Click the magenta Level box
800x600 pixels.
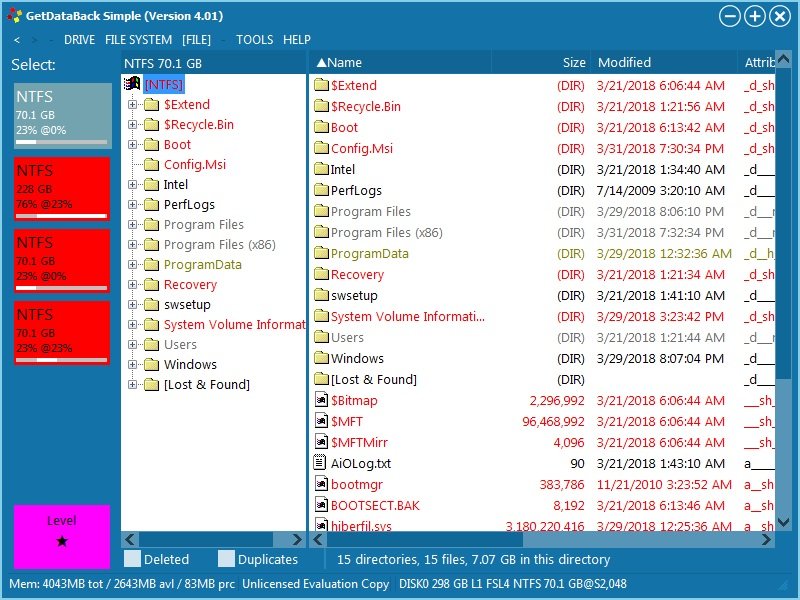coord(62,536)
